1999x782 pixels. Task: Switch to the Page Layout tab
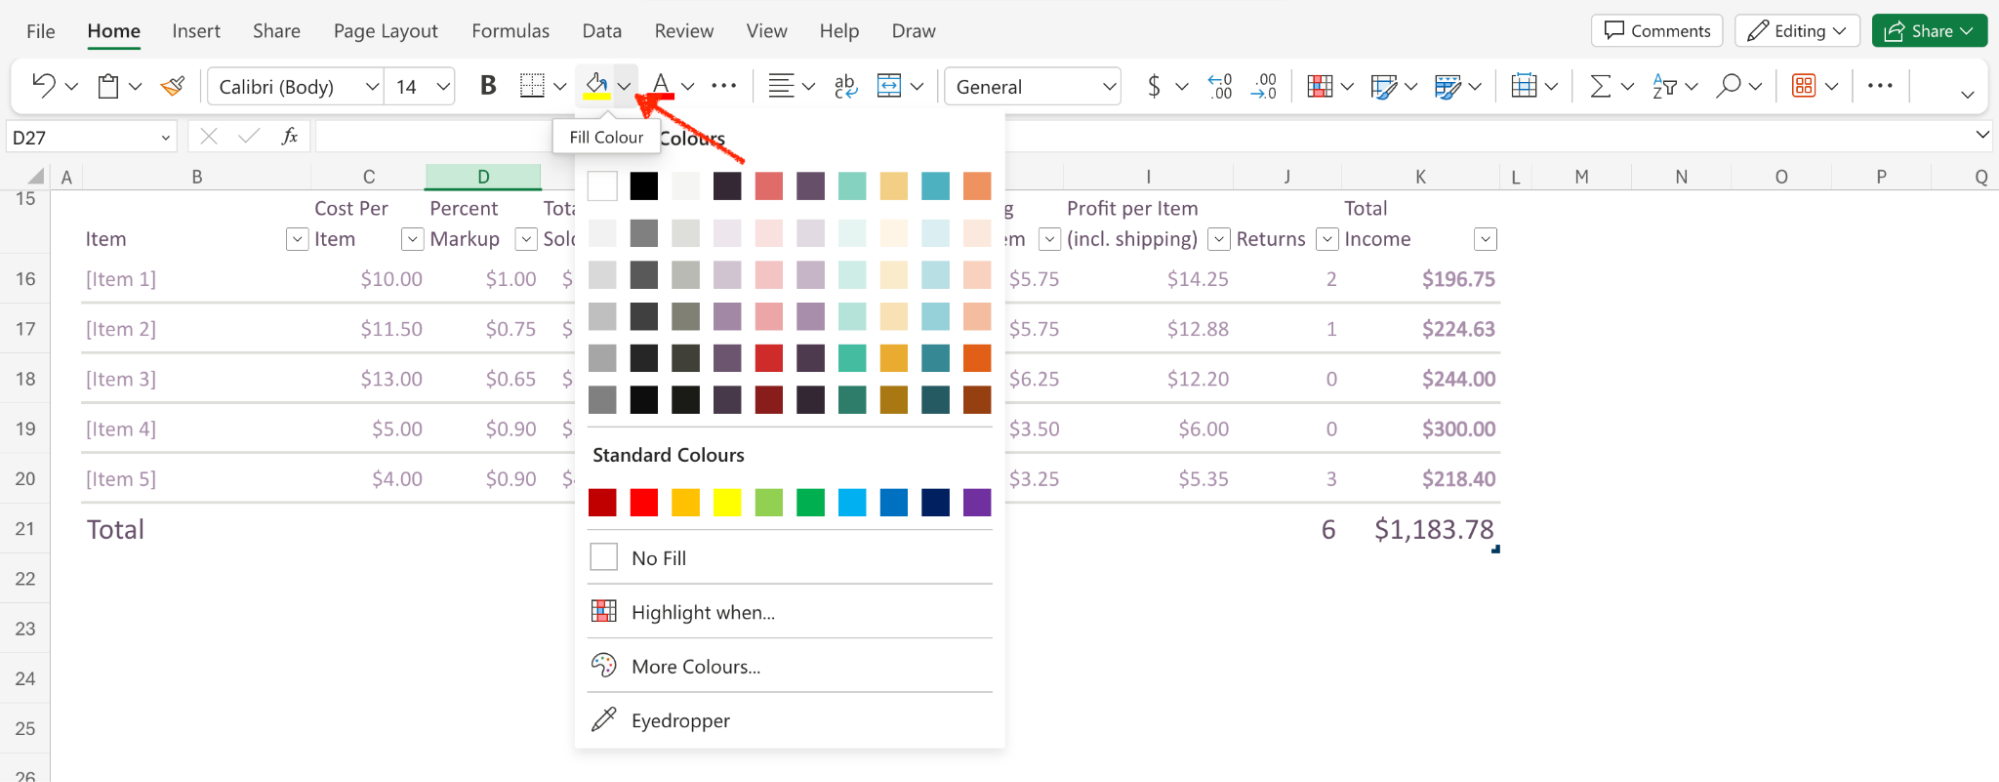tap(385, 31)
